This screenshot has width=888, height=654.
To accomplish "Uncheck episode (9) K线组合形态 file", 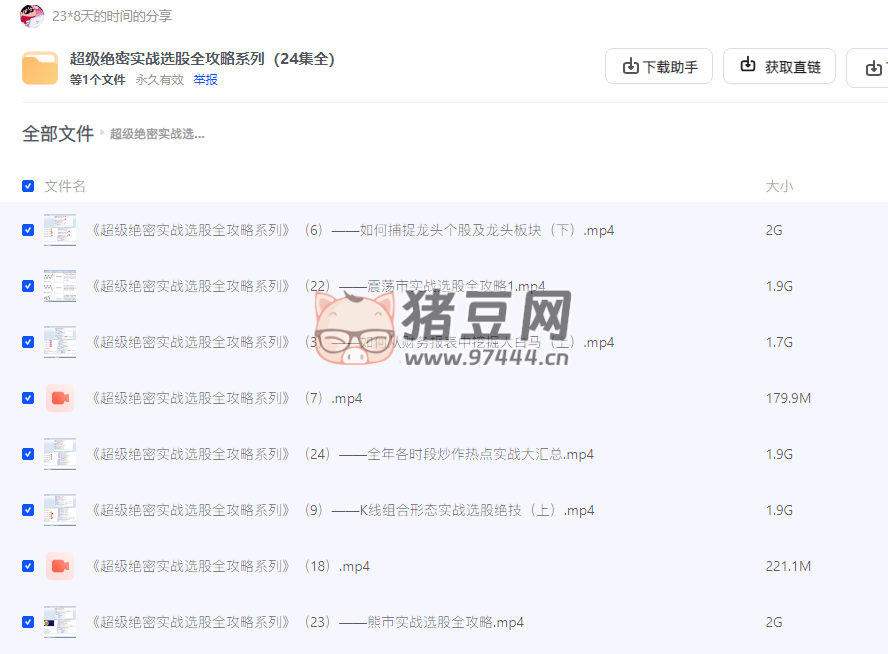I will coord(28,509).
